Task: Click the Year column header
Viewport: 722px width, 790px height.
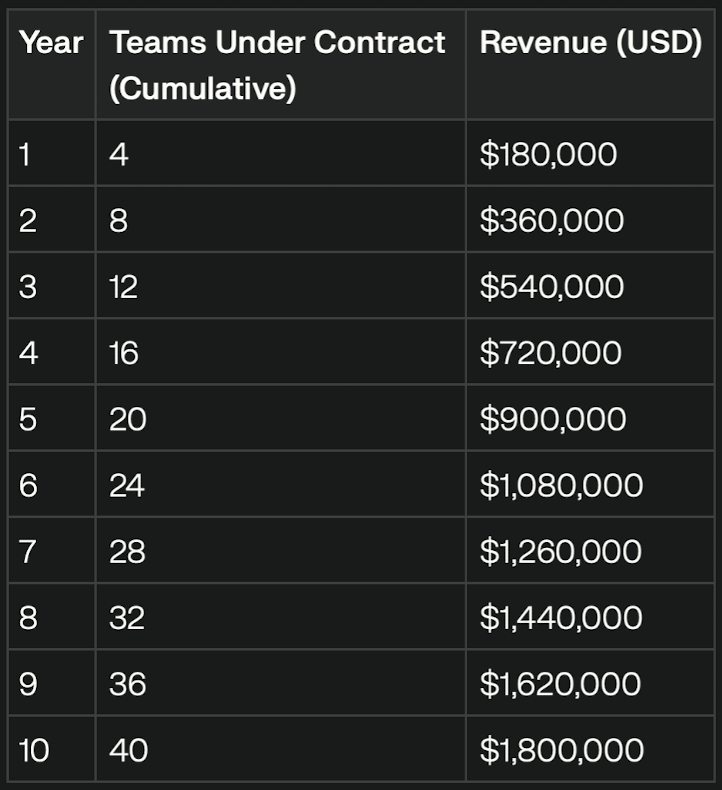Action: 52,43
